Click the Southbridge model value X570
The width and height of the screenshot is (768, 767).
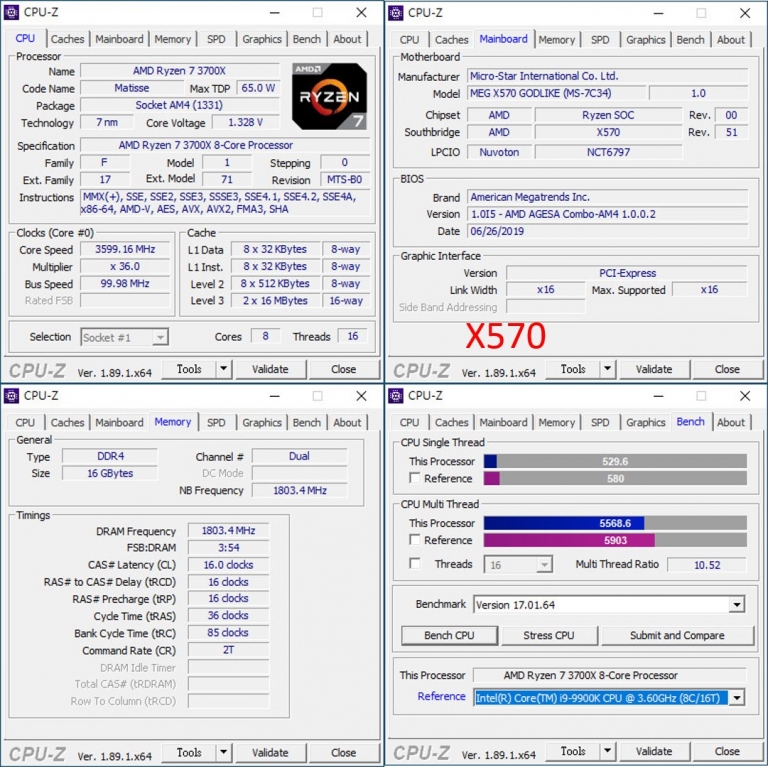point(608,132)
